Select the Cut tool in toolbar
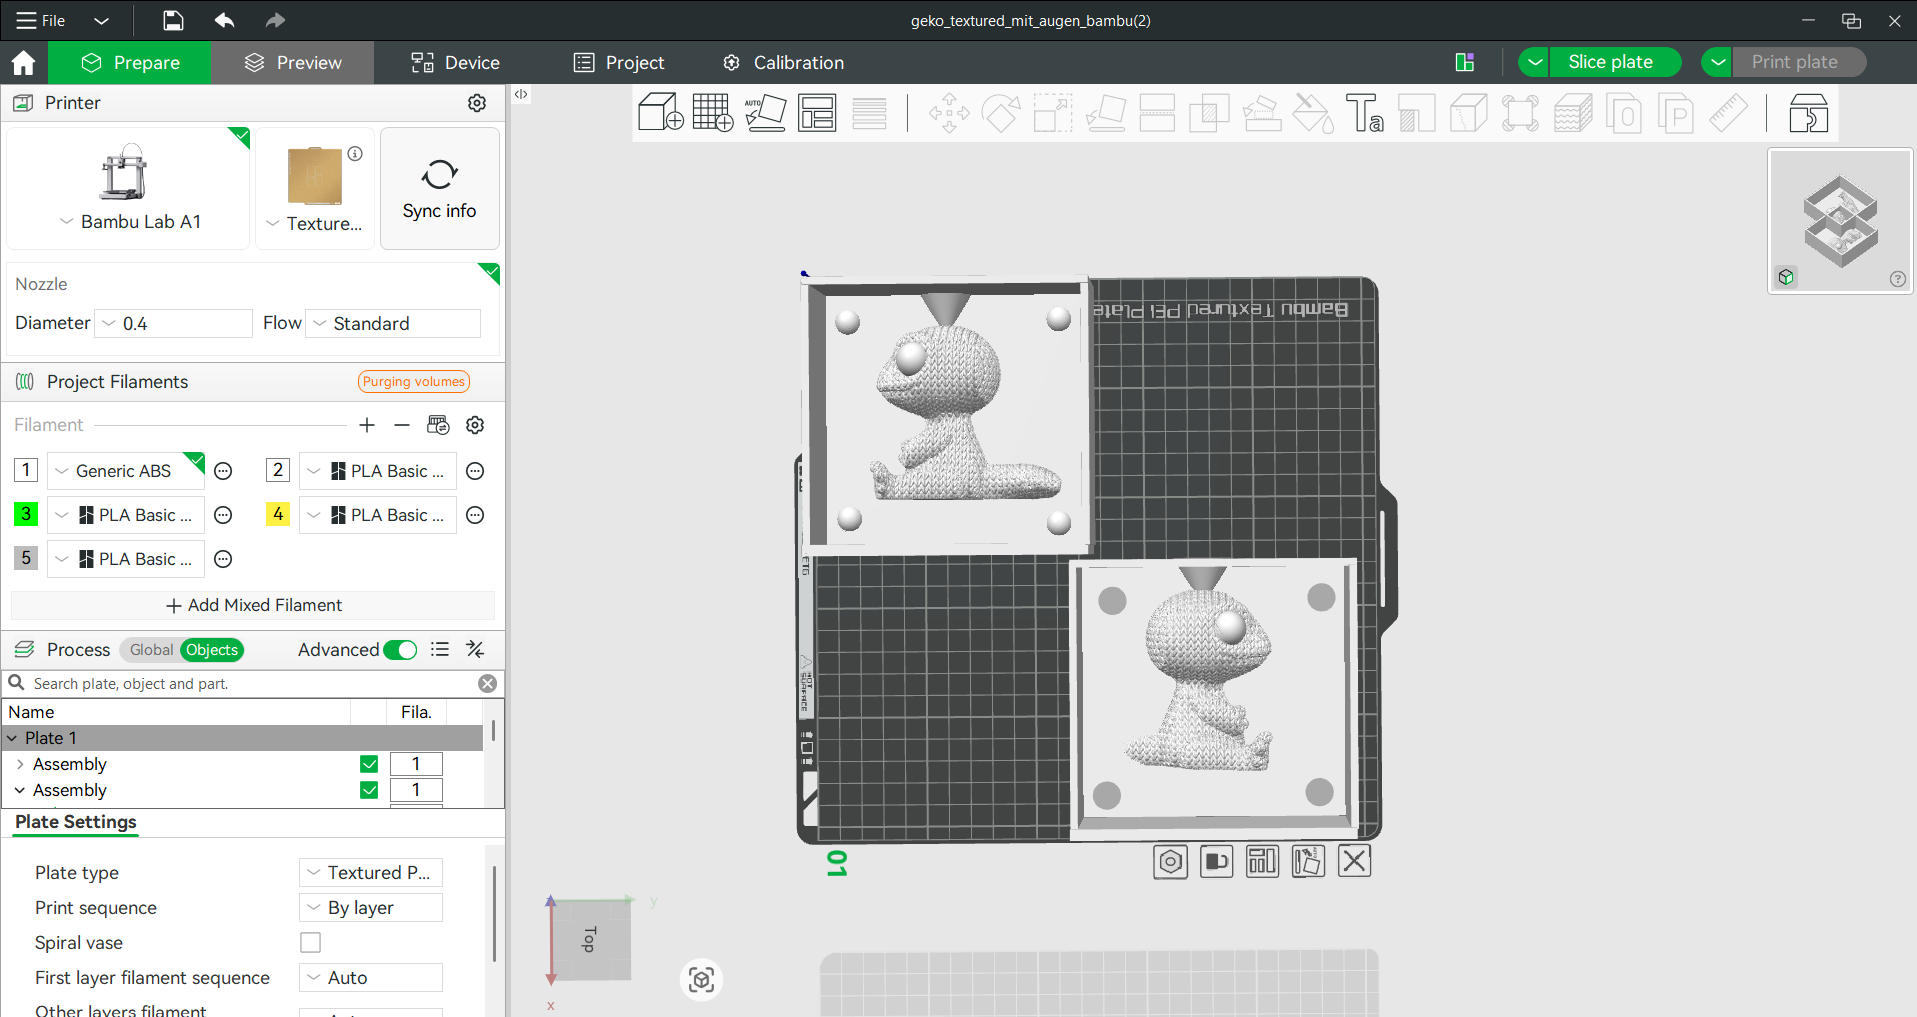The height and width of the screenshot is (1017, 1917). click(x=1157, y=113)
